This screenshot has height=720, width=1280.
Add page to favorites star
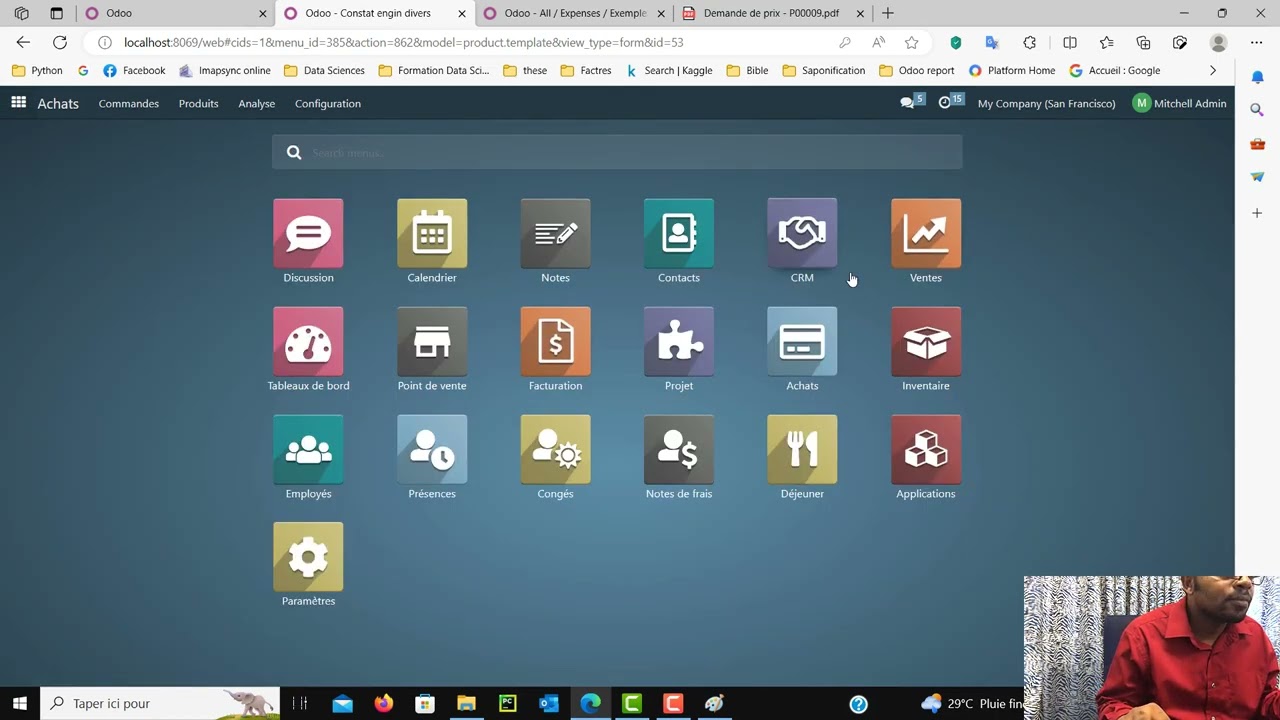pos(911,42)
